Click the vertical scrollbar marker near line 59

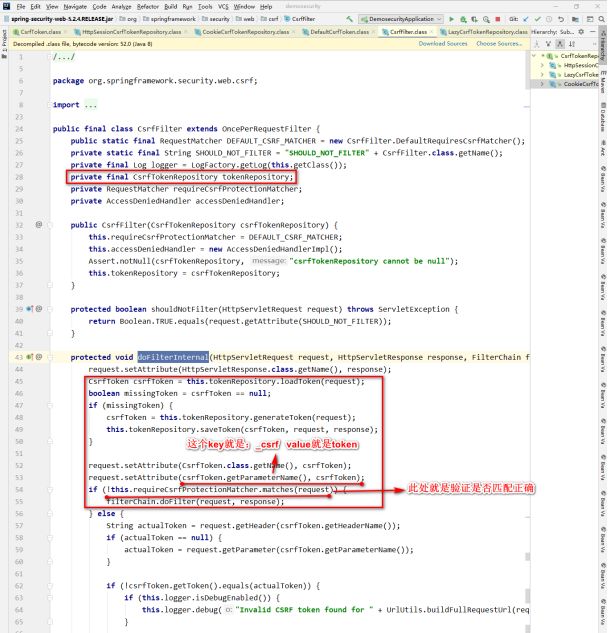[527, 557]
